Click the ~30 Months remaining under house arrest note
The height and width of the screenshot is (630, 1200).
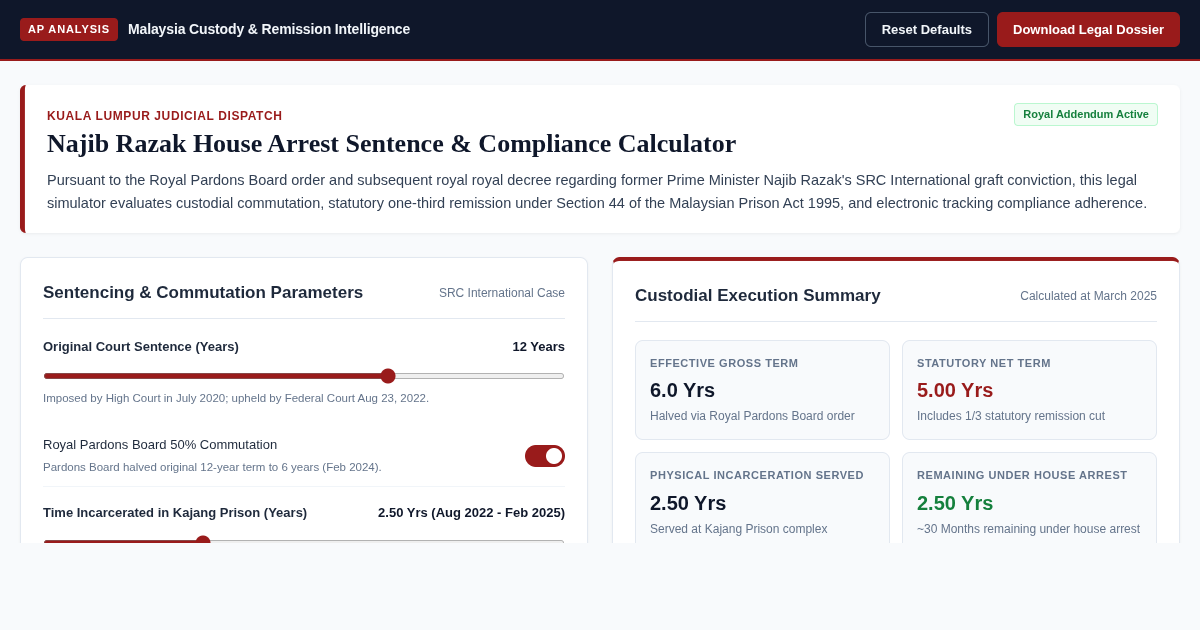pyautogui.click(x=1028, y=529)
